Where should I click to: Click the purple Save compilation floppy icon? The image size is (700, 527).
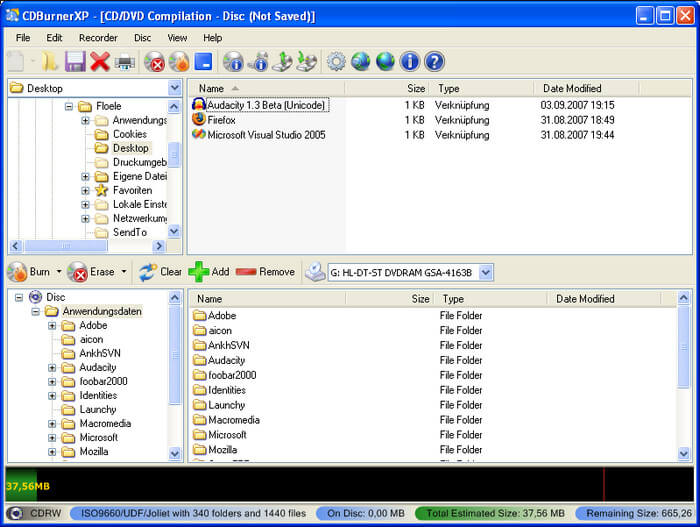[75, 62]
